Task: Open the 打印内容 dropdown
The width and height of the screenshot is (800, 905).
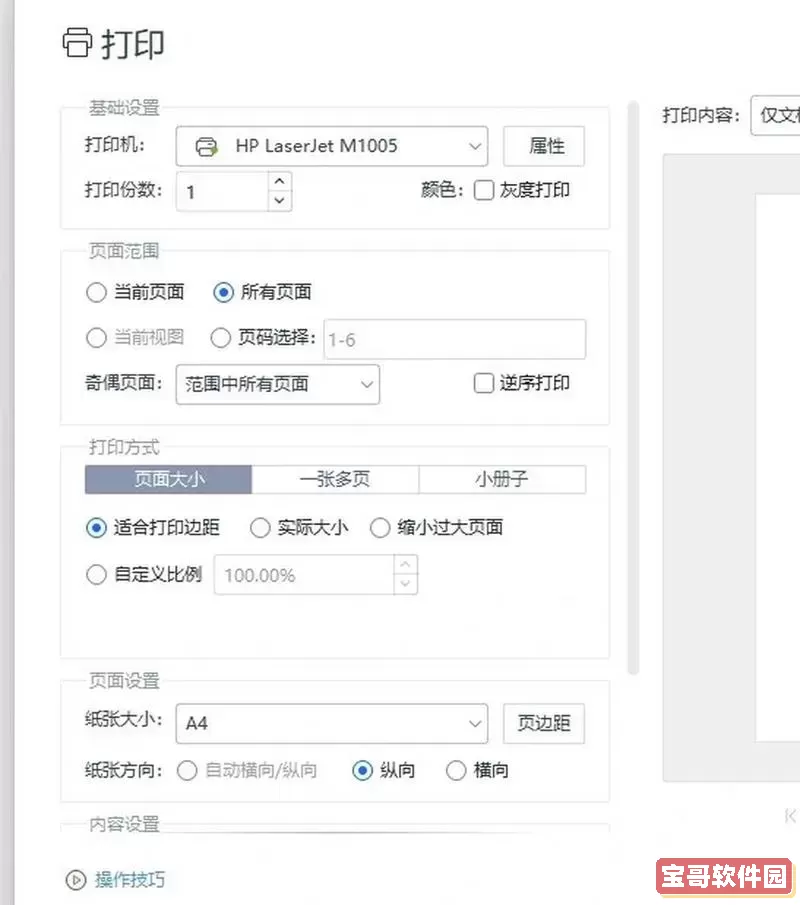Action: coord(775,115)
